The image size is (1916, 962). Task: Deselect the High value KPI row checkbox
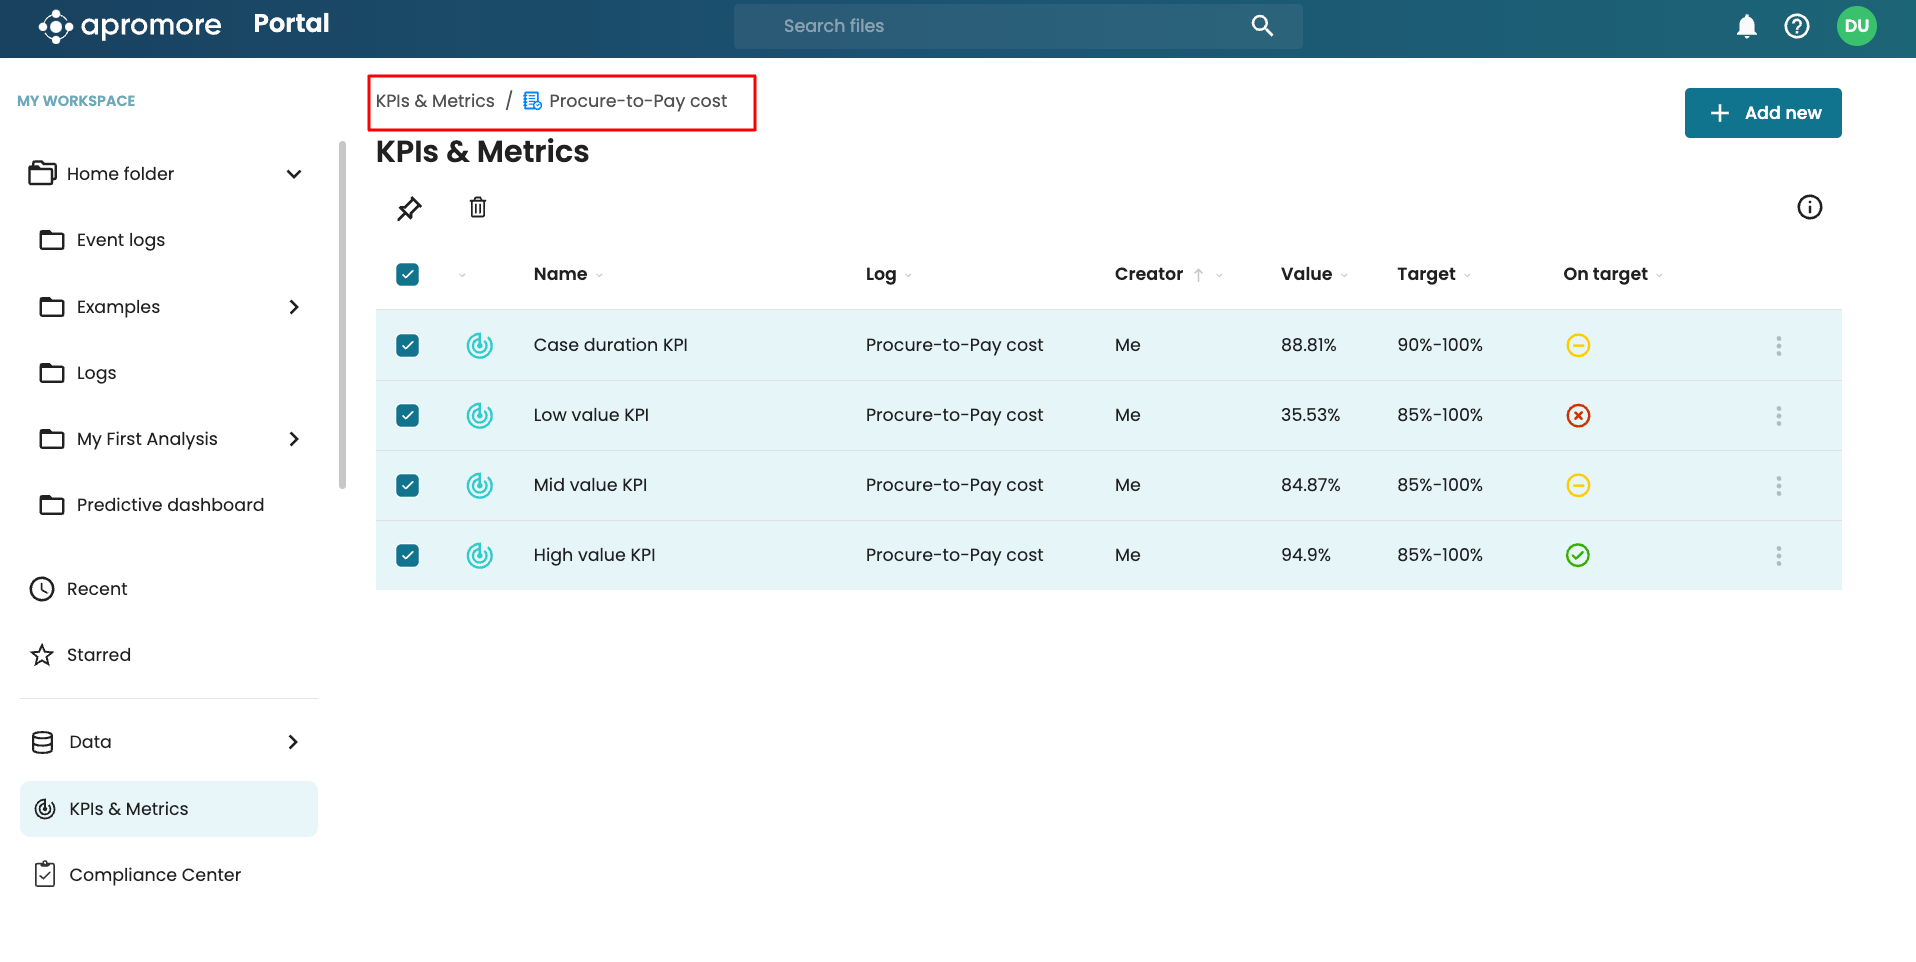407,555
